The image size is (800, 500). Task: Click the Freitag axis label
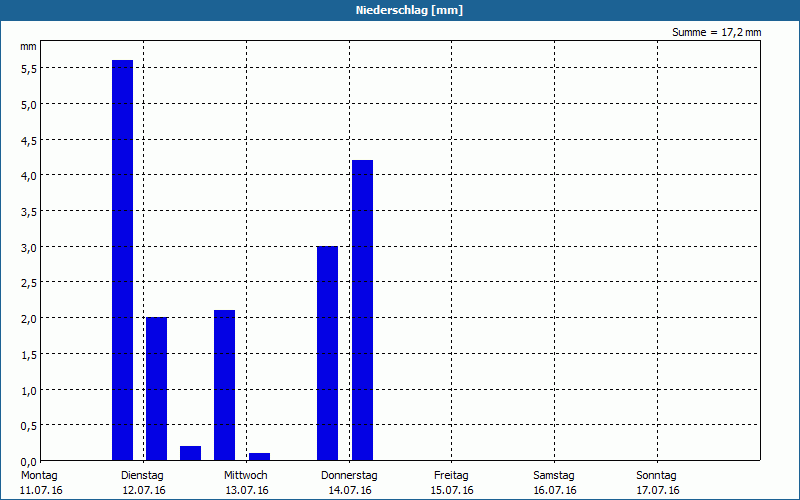coord(451,476)
